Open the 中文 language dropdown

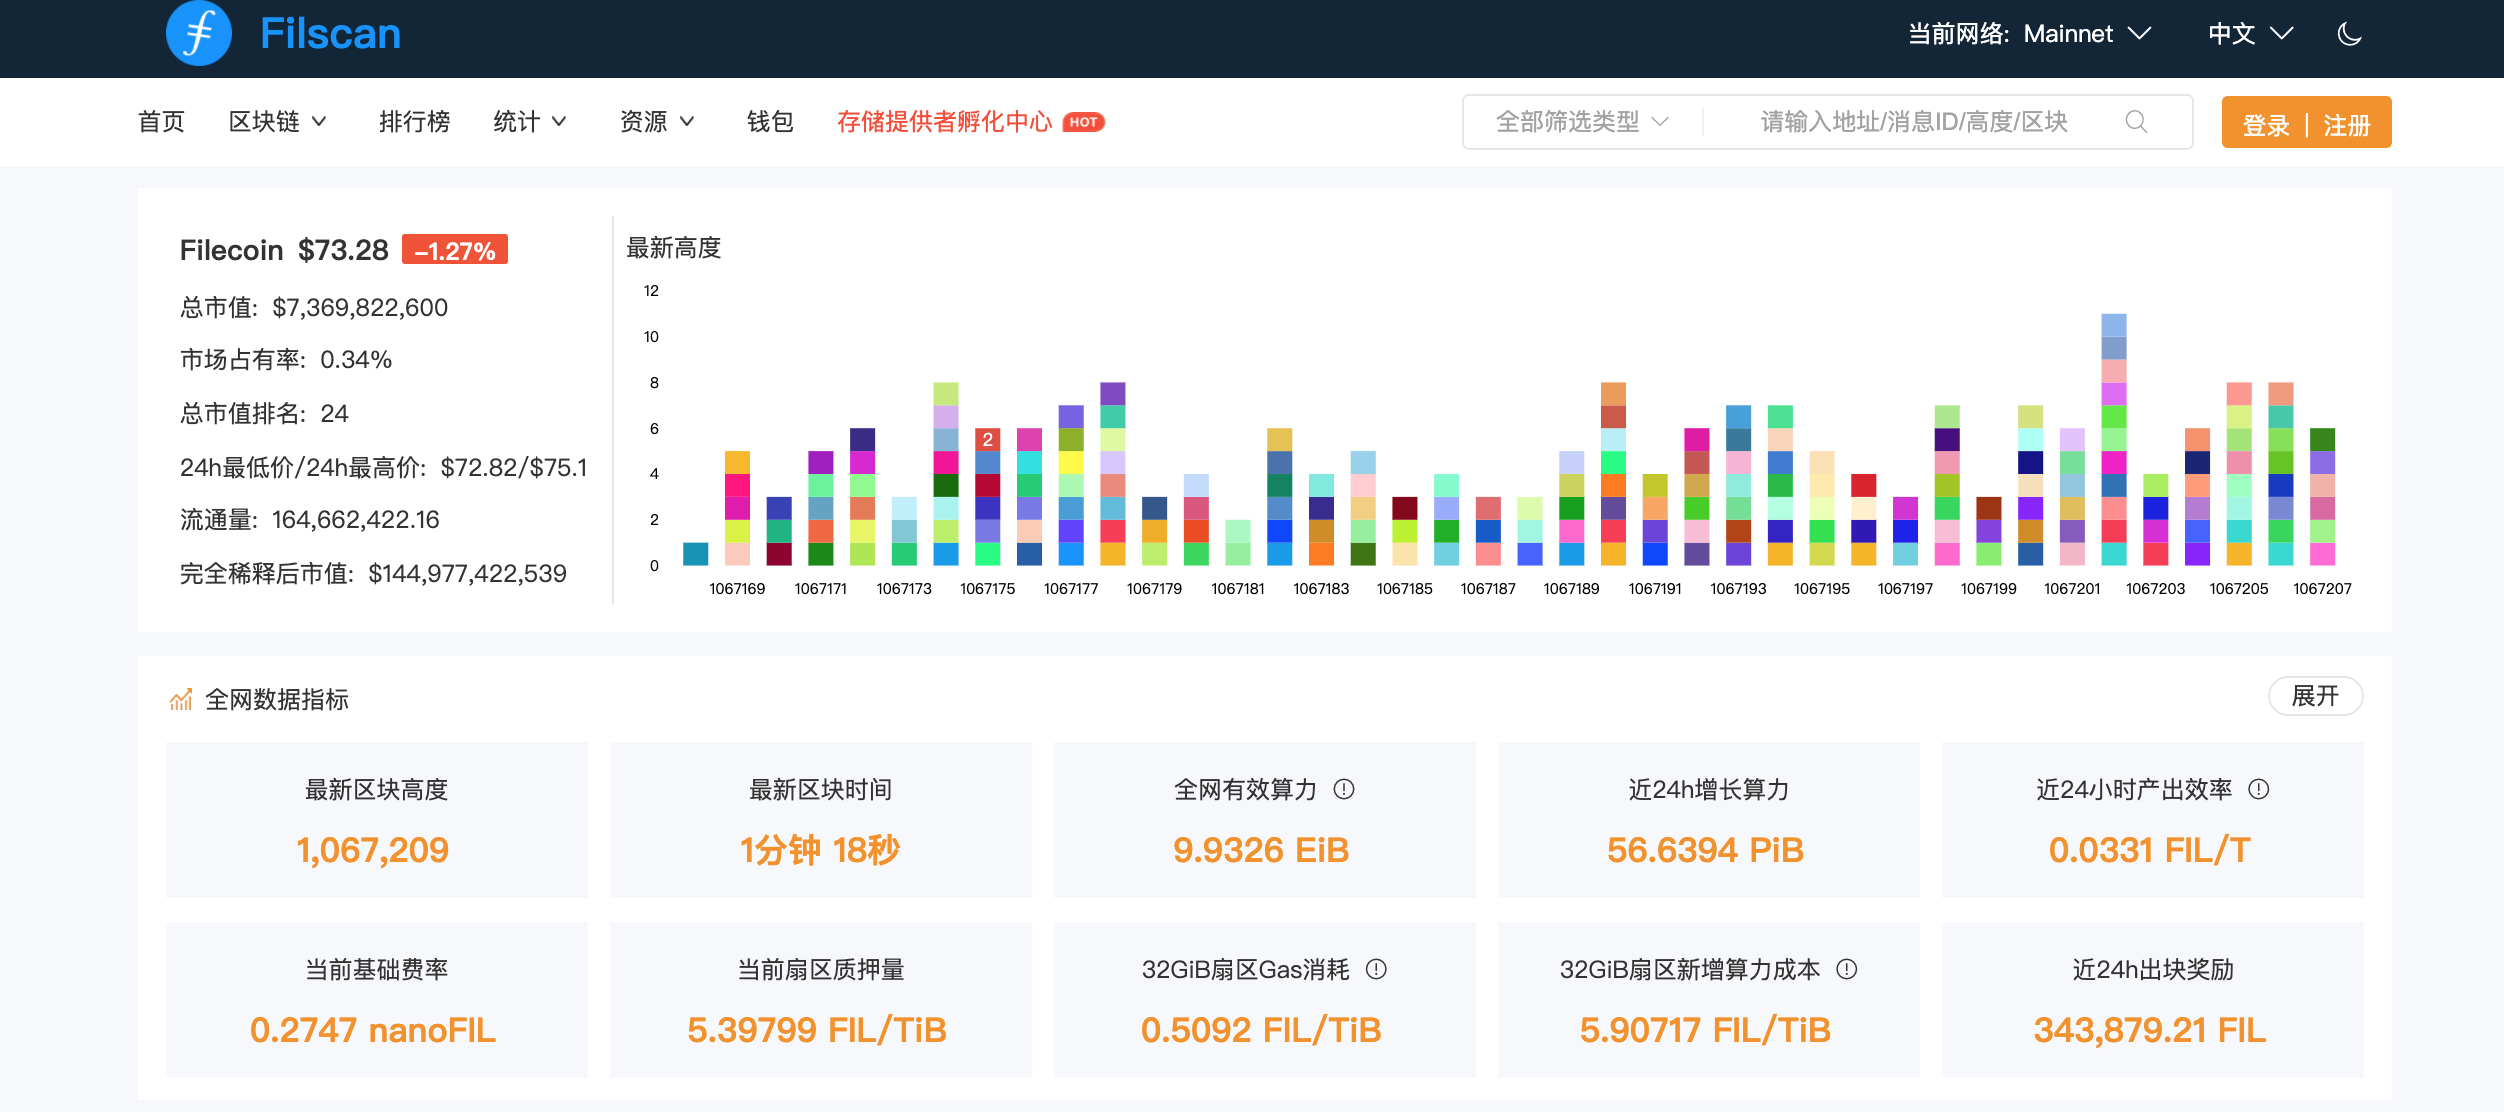coord(2250,34)
